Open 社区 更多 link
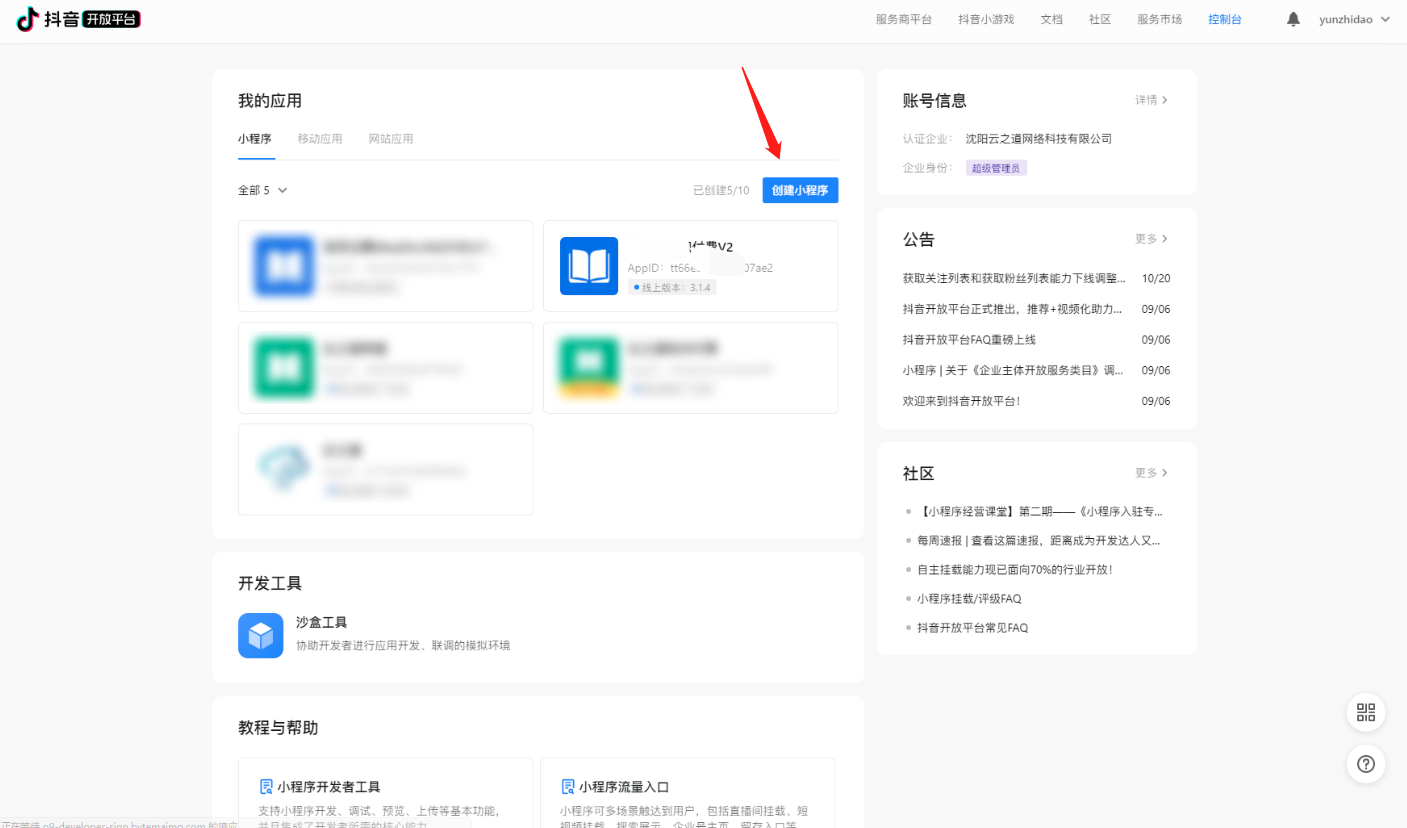The width and height of the screenshot is (1407, 828). click(x=1151, y=472)
